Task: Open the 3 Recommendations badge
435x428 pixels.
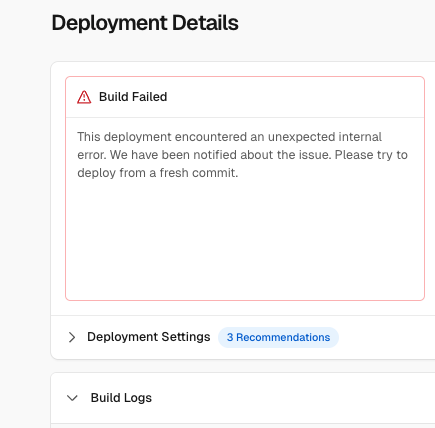Action: point(278,337)
